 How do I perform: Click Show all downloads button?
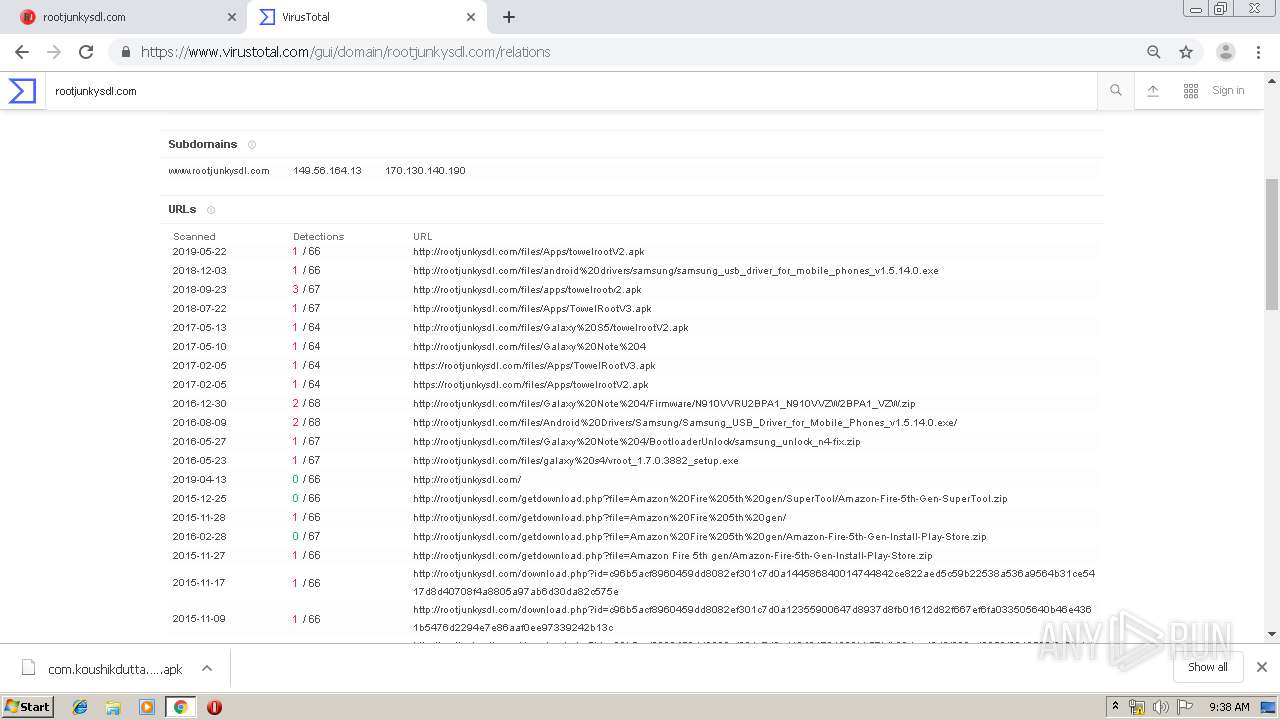tap(1208, 667)
